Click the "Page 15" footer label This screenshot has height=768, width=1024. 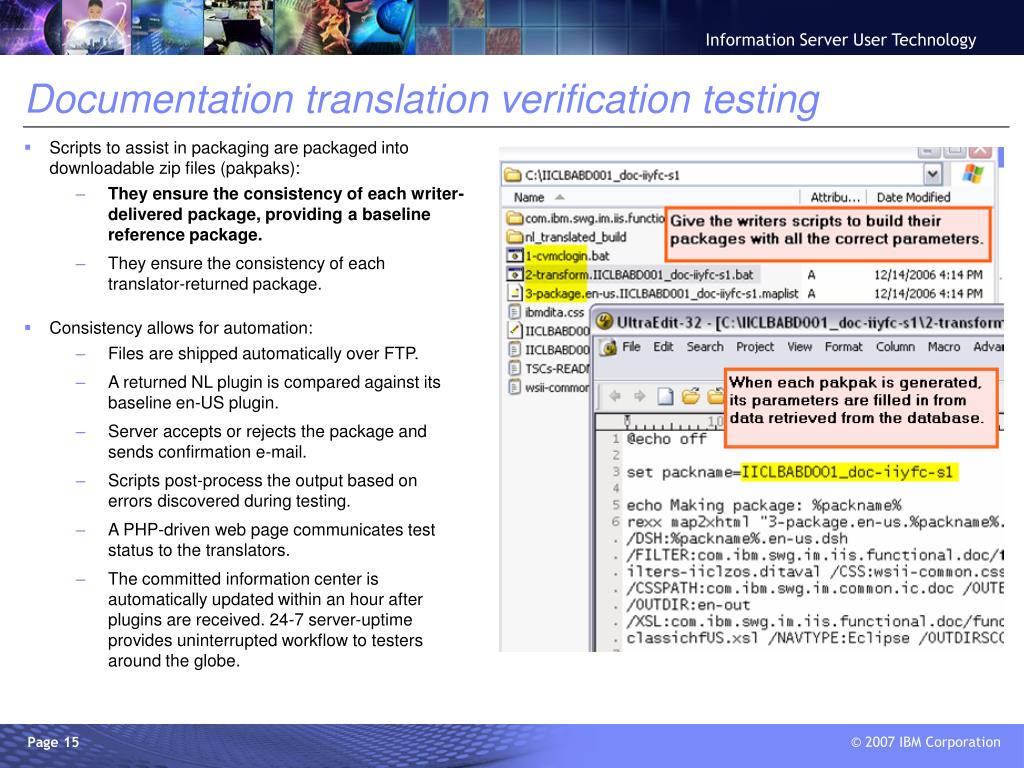[x=53, y=742]
